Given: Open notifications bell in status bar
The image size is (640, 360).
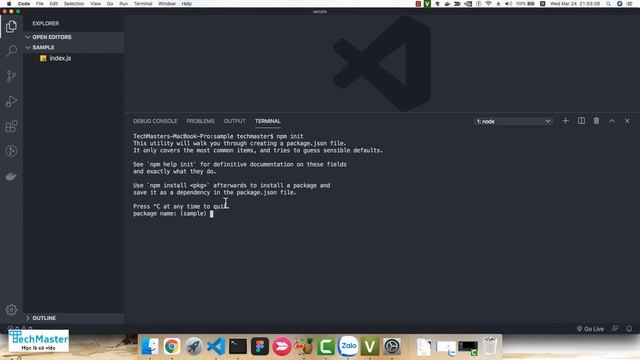Looking at the screenshot, I should click(629, 329).
